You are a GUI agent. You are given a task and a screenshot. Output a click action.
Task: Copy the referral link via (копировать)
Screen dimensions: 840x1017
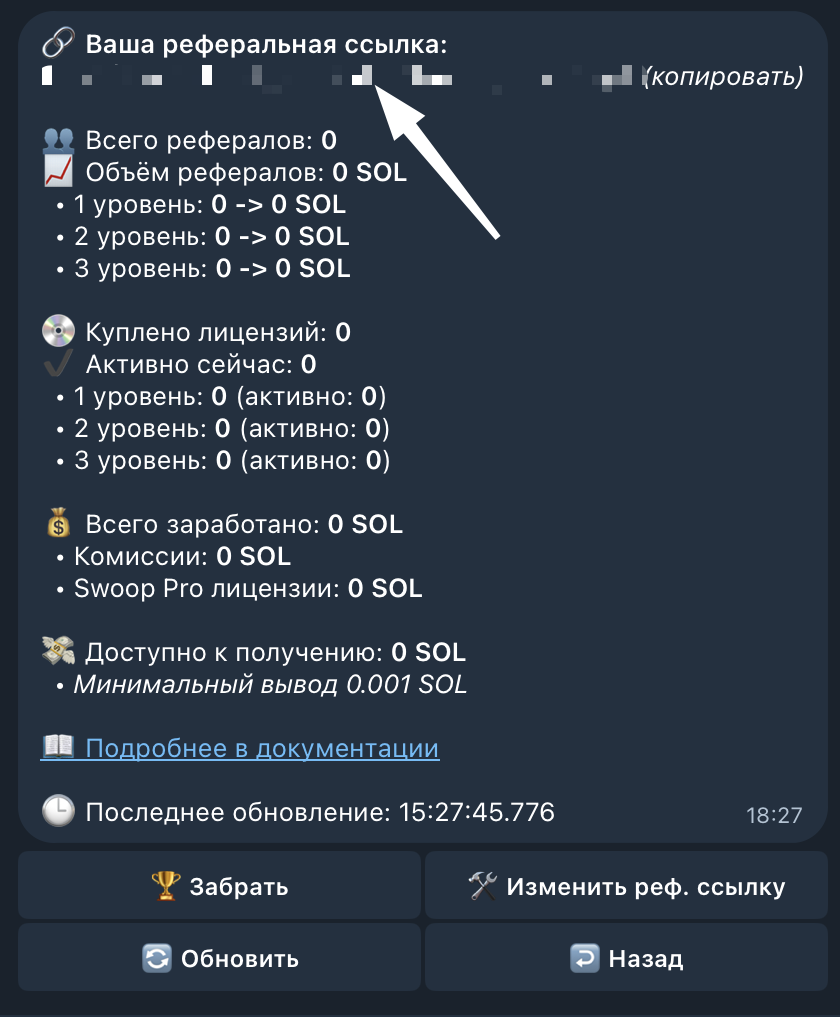[x=723, y=77]
